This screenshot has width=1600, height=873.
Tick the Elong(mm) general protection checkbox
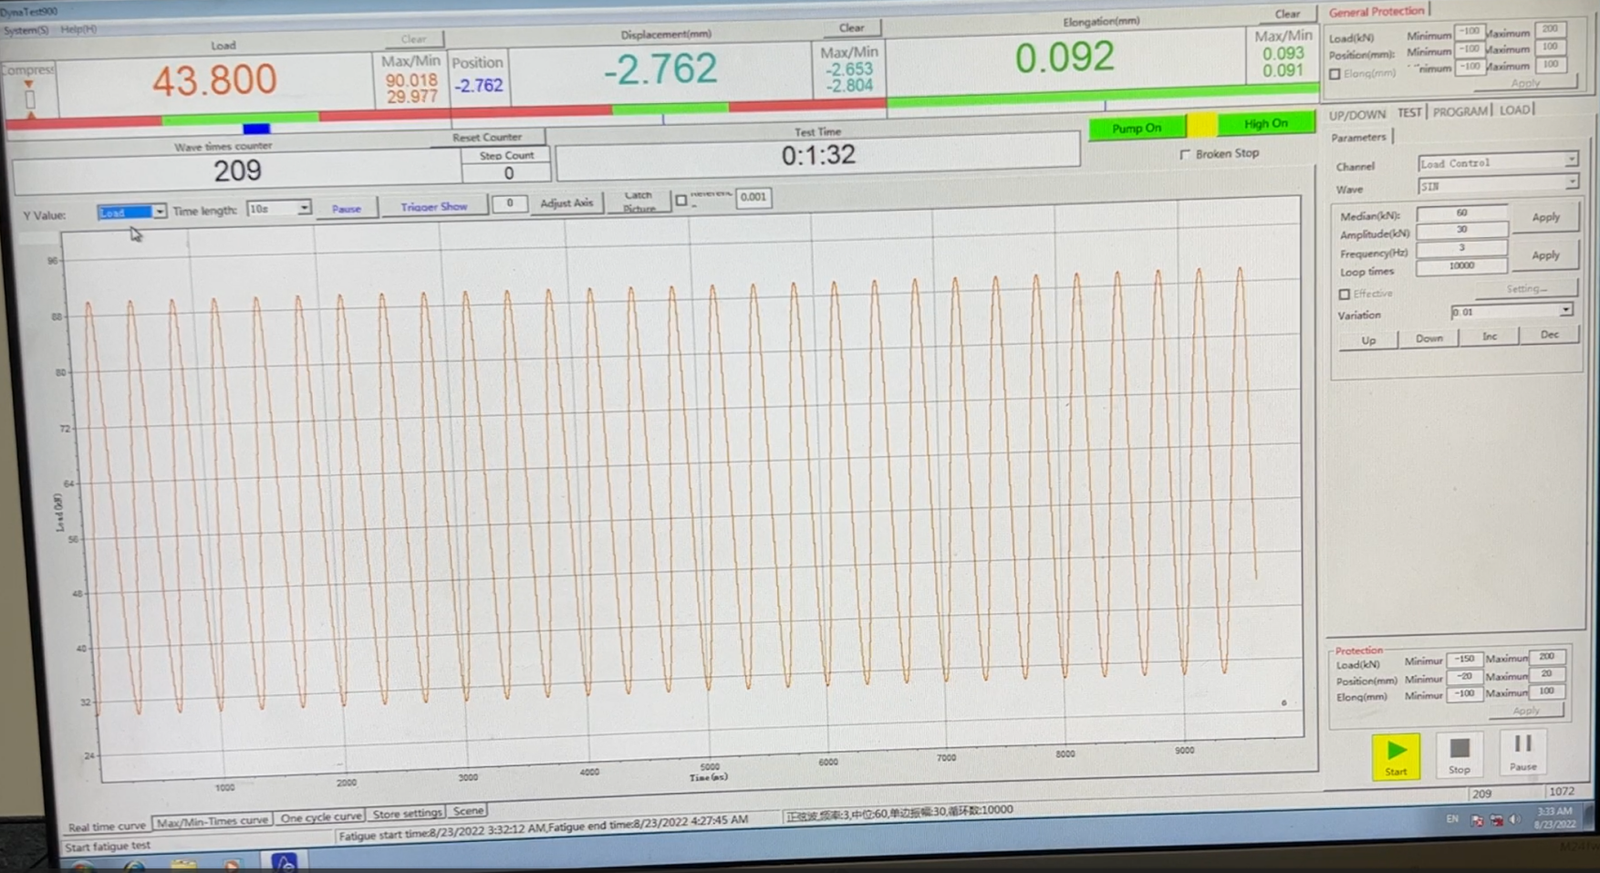1335,74
